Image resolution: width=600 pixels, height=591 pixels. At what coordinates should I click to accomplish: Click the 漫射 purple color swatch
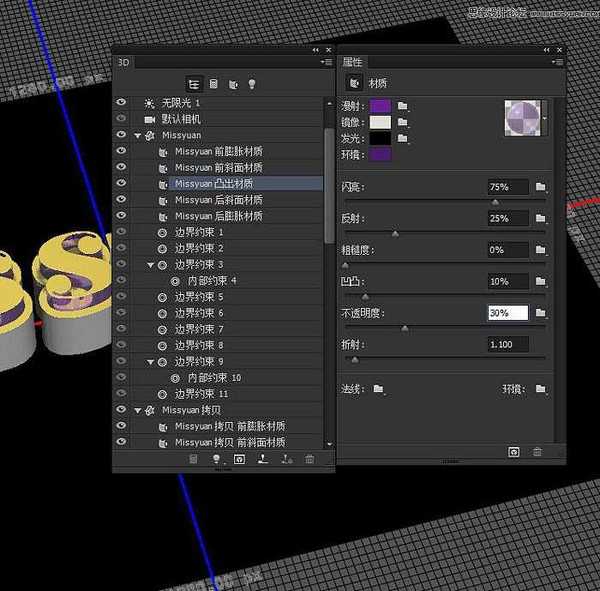point(381,105)
